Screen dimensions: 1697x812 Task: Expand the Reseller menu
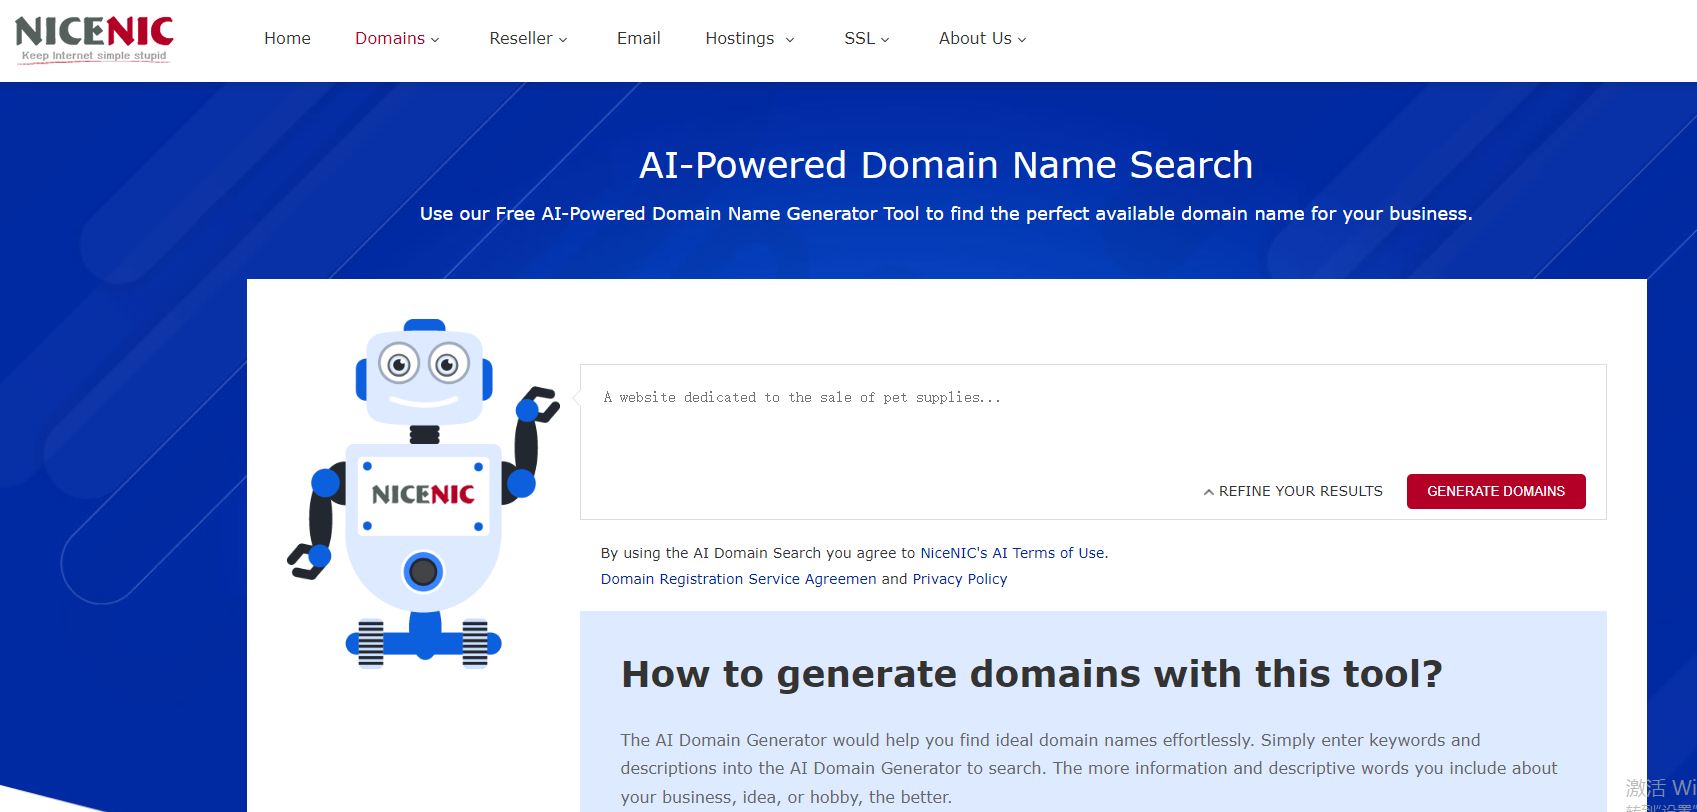[528, 38]
